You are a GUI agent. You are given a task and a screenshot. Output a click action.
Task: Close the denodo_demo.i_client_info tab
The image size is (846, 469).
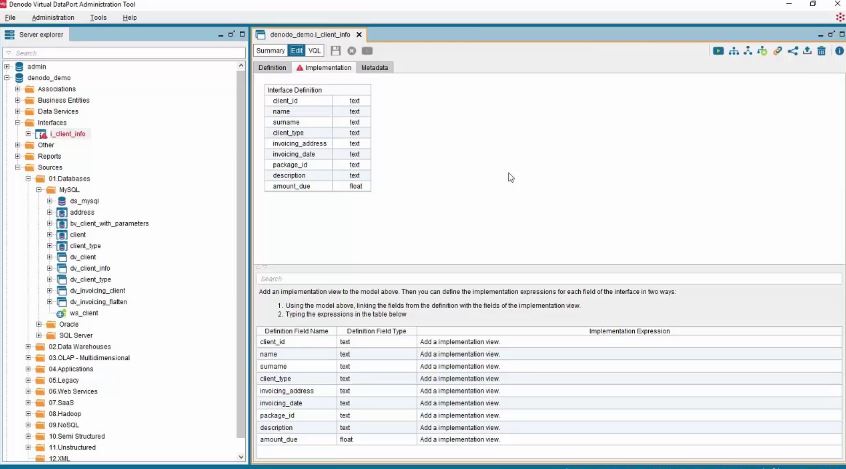pos(359,35)
